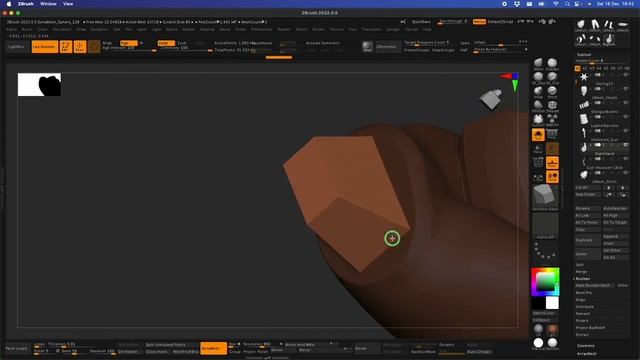Expand the ArrayMesh palette section
The image size is (640, 360).
(587, 353)
